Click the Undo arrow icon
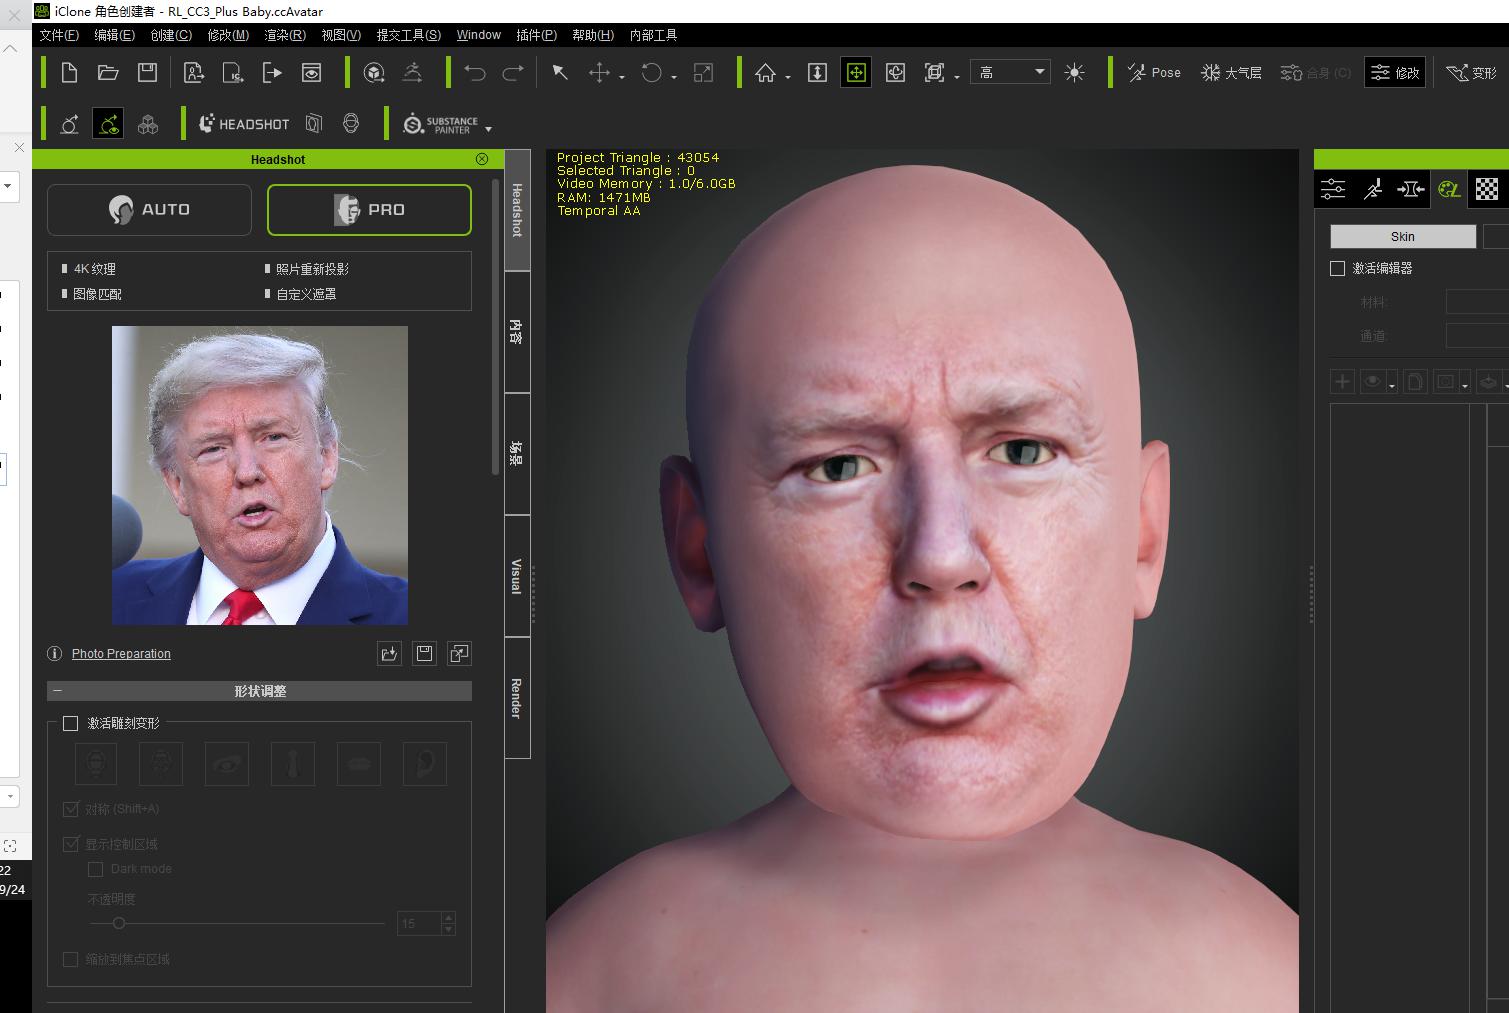Viewport: 1509px width, 1013px height. pyautogui.click(x=475, y=72)
